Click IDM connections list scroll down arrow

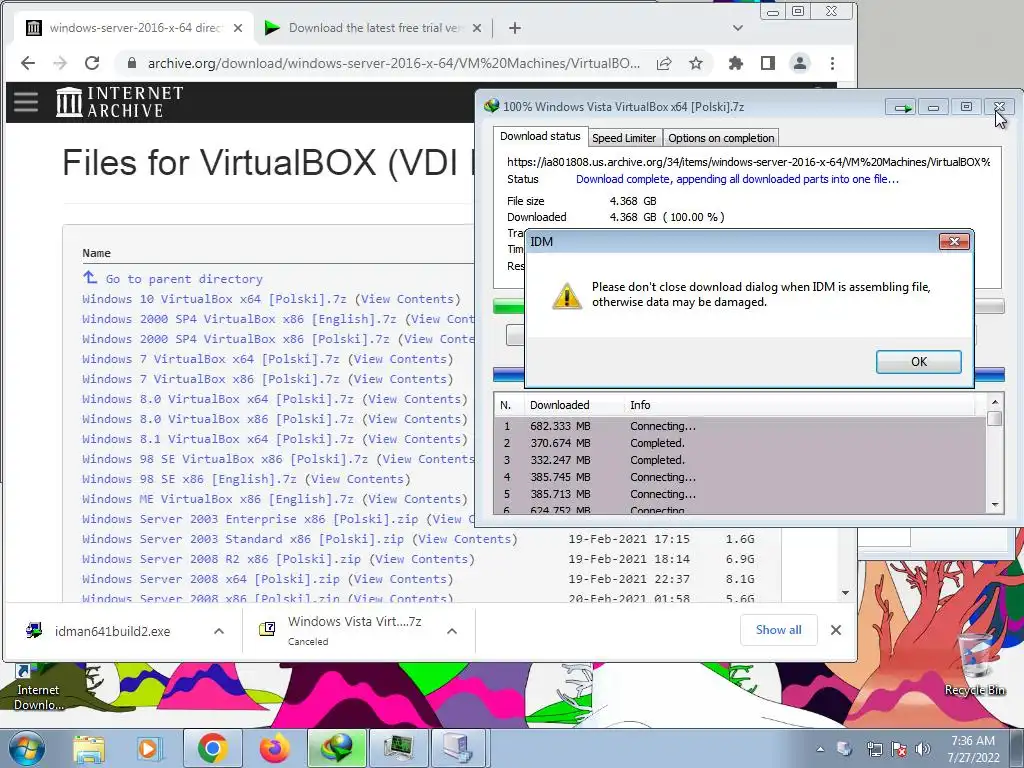995,504
